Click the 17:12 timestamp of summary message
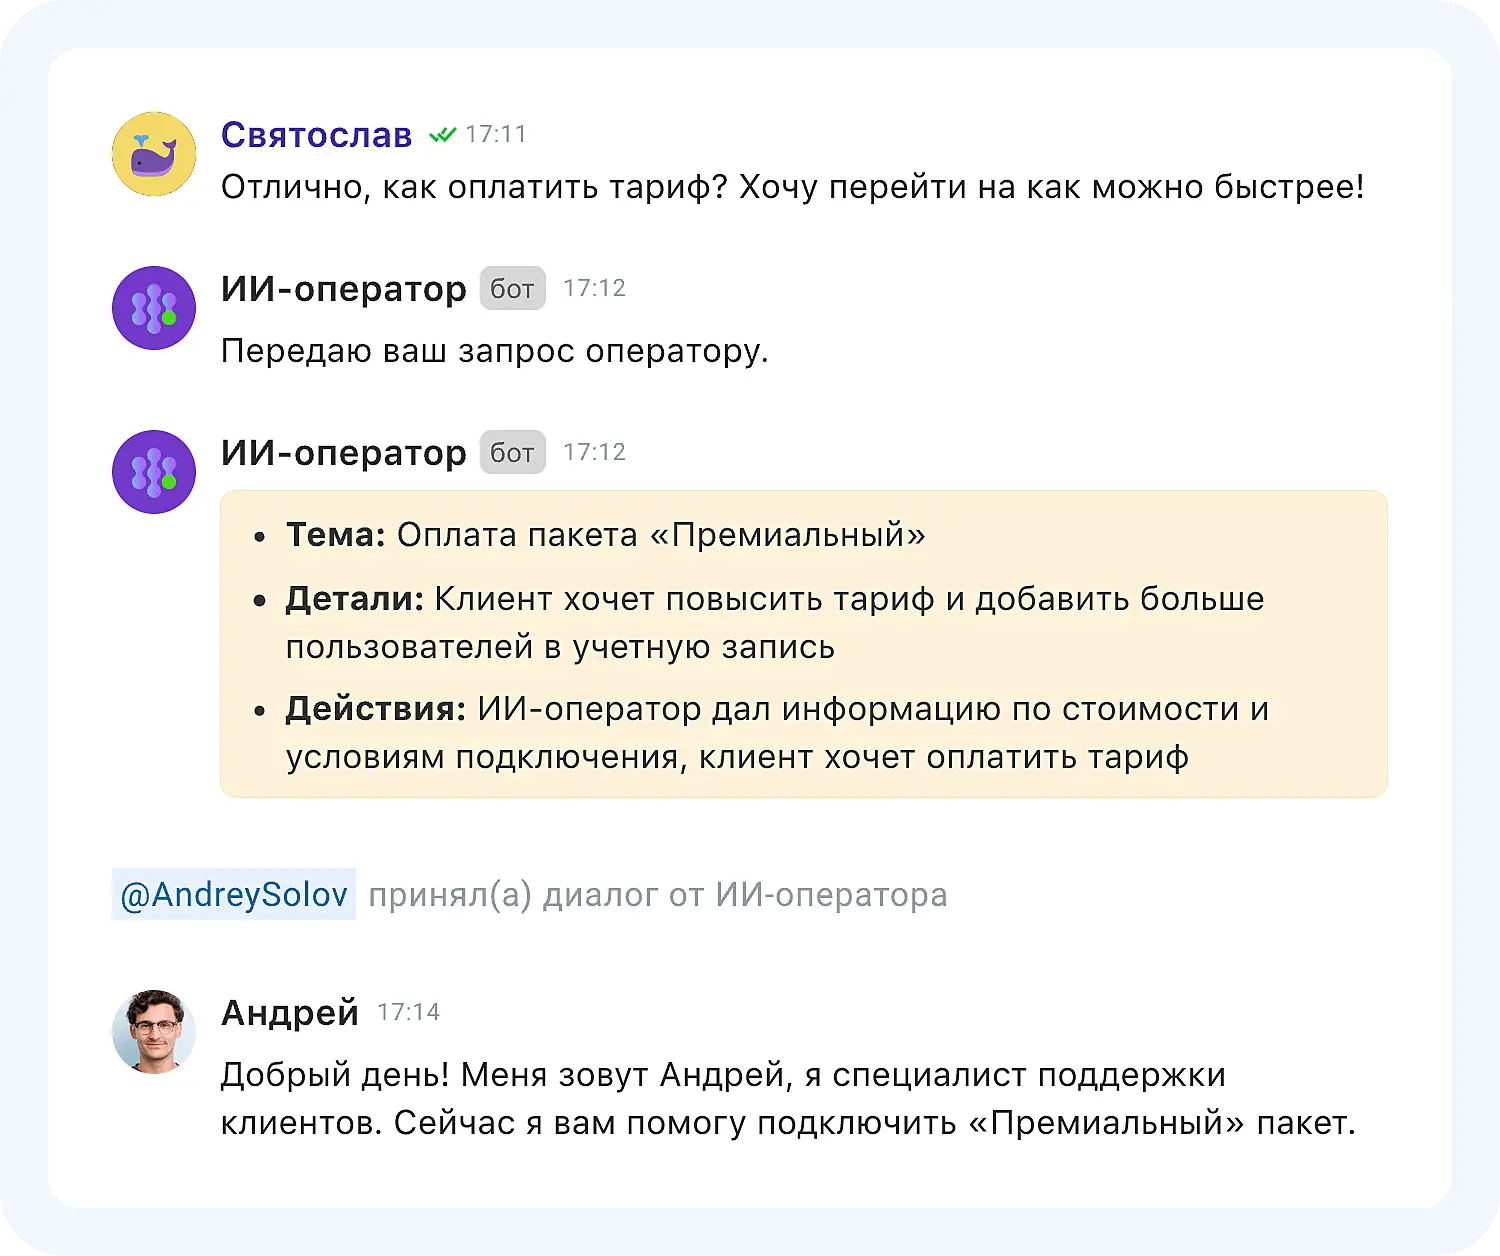This screenshot has height=1256, width=1500. [x=595, y=452]
